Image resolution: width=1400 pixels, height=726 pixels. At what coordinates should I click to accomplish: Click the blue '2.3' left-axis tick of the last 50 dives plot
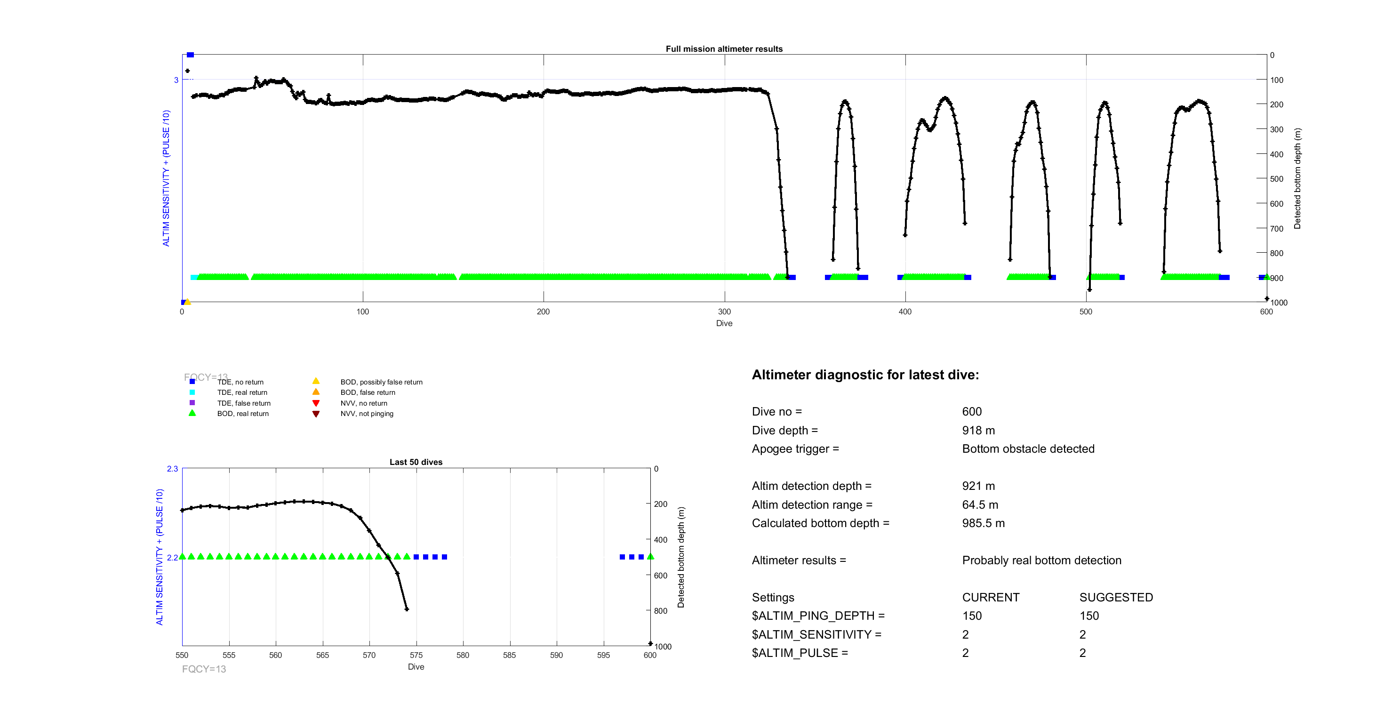coord(172,469)
